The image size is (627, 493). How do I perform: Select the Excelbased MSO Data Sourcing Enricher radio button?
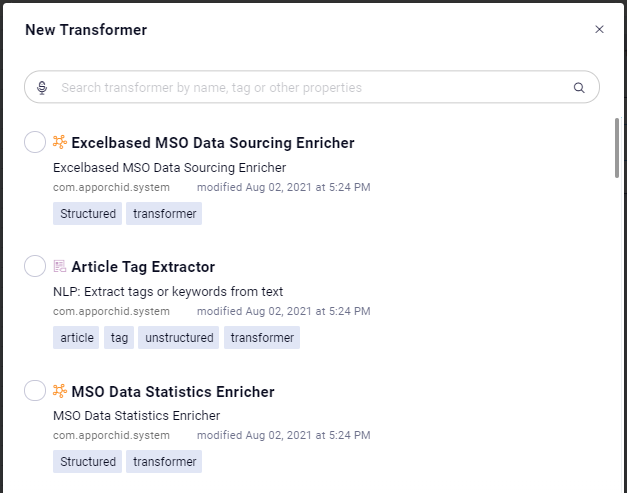click(35, 142)
